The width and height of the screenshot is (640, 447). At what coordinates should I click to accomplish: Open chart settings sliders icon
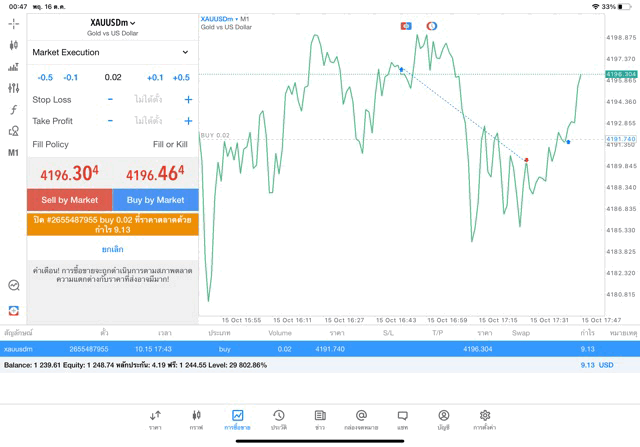pyautogui.click(x=14, y=89)
